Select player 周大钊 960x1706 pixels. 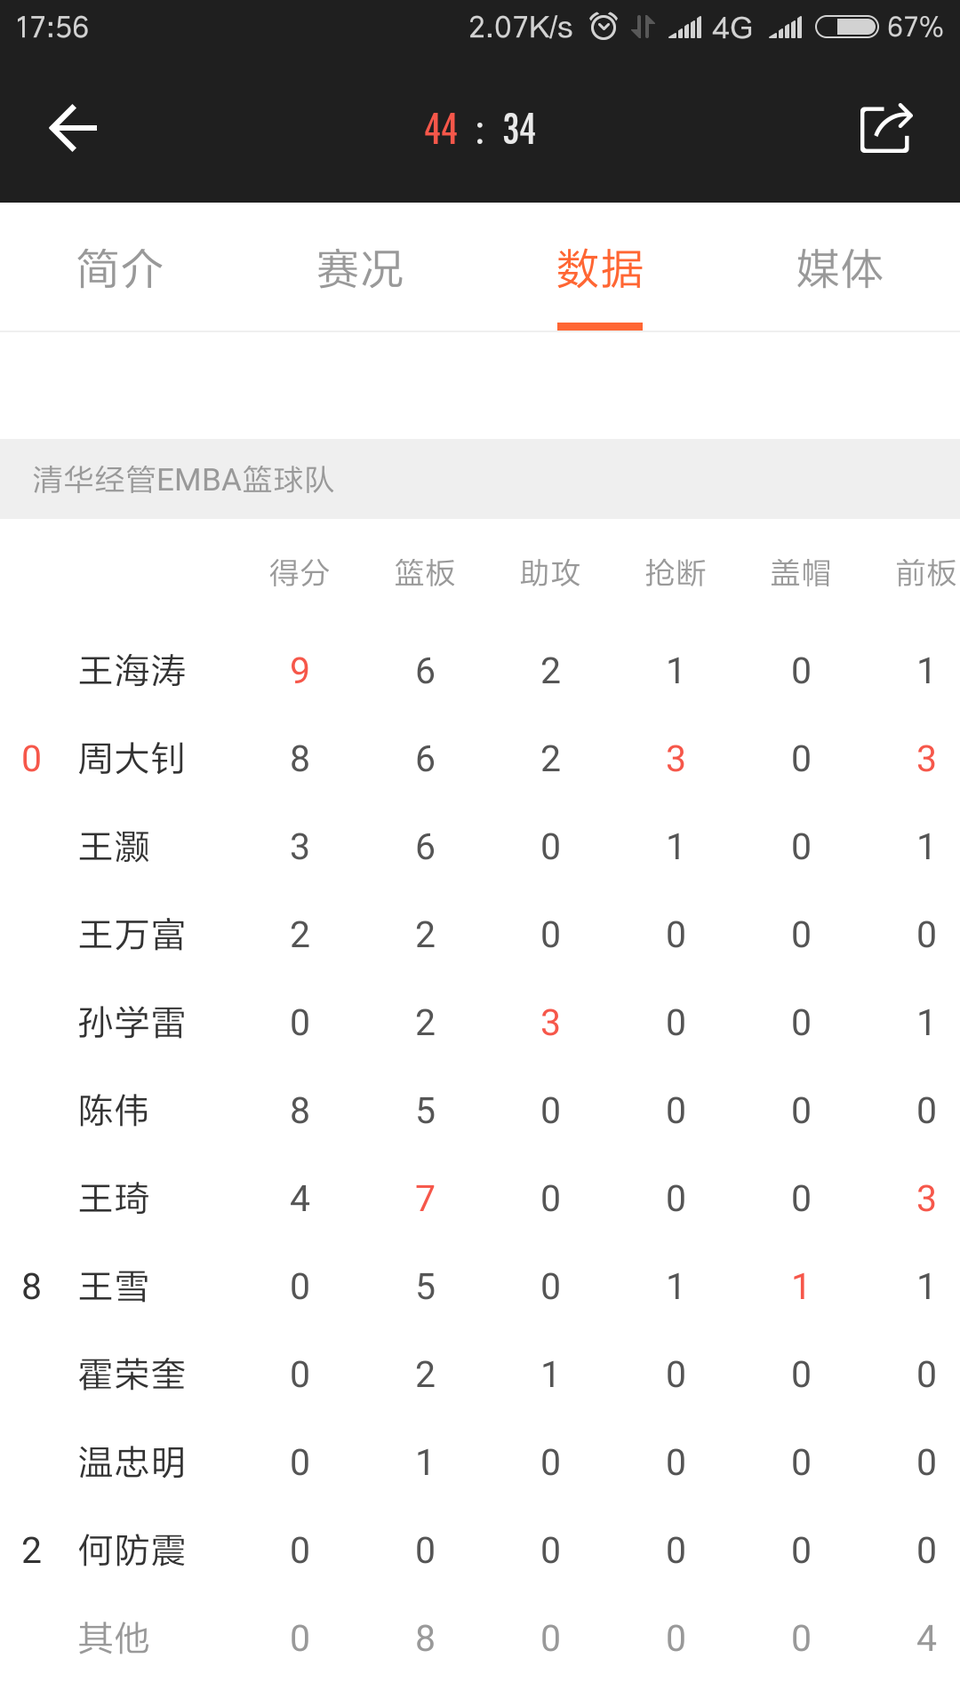(132, 759)
